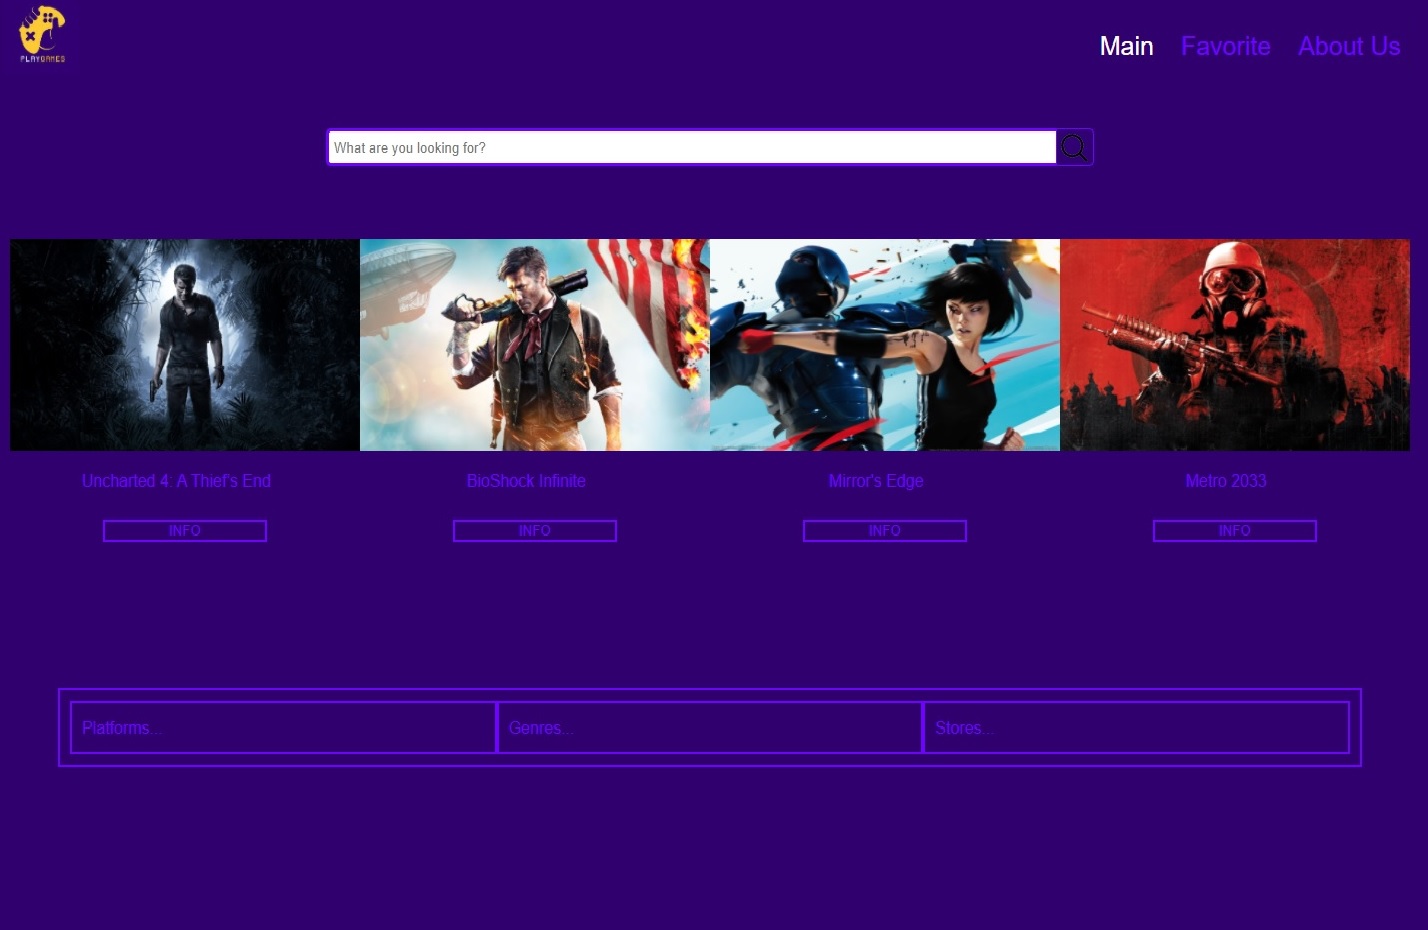Open the Uncharted 4 cover image
1428x930 pixels.
pyautogui.click(x=185, y=345)
